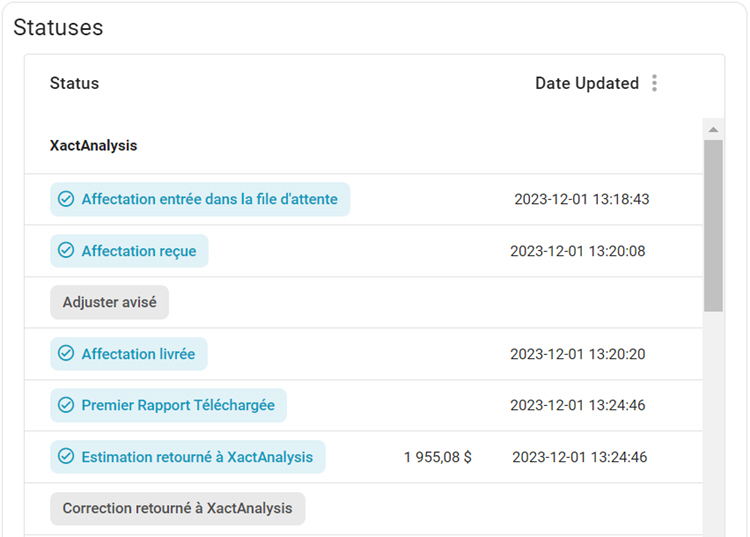Screen dimensions: 750x537
Task: Select Correction retourné à XactAnalysis chip
Action: pyautogui.click(x=177, y=508)
